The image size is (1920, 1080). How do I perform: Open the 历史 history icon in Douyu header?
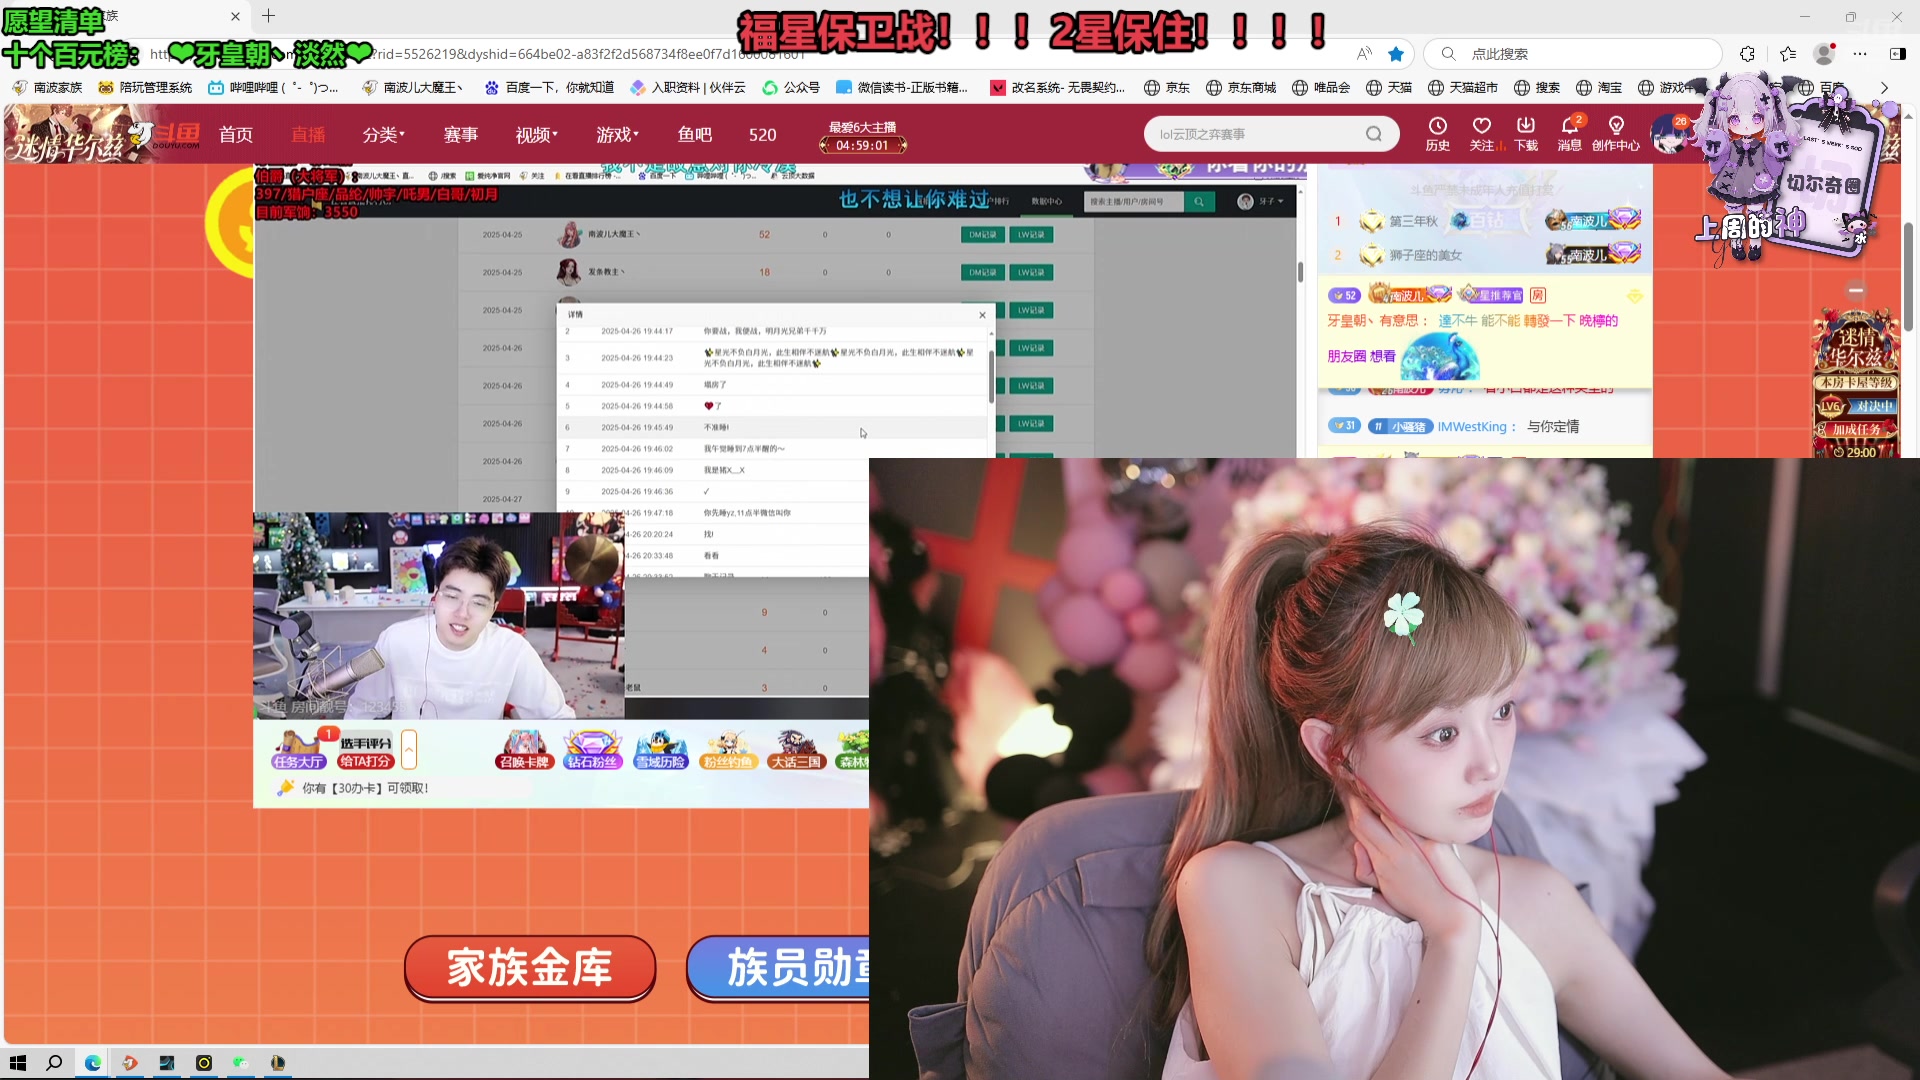tap(1437, 134)
